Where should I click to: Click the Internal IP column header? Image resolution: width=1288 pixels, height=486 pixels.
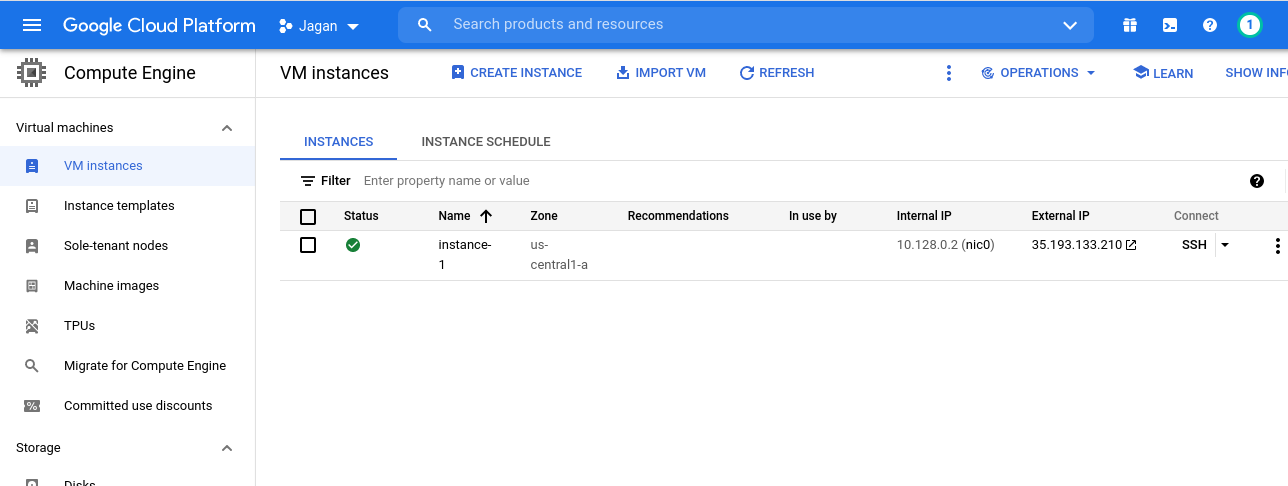tap(924, 216)
